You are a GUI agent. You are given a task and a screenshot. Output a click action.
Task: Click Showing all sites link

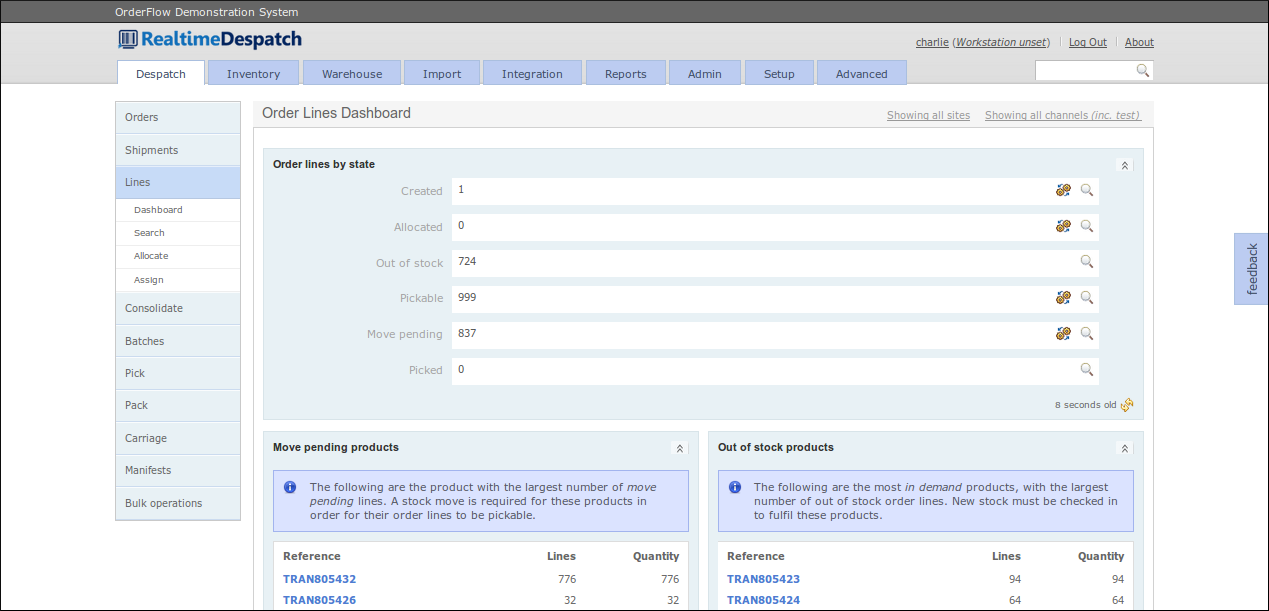click(928, 115)
